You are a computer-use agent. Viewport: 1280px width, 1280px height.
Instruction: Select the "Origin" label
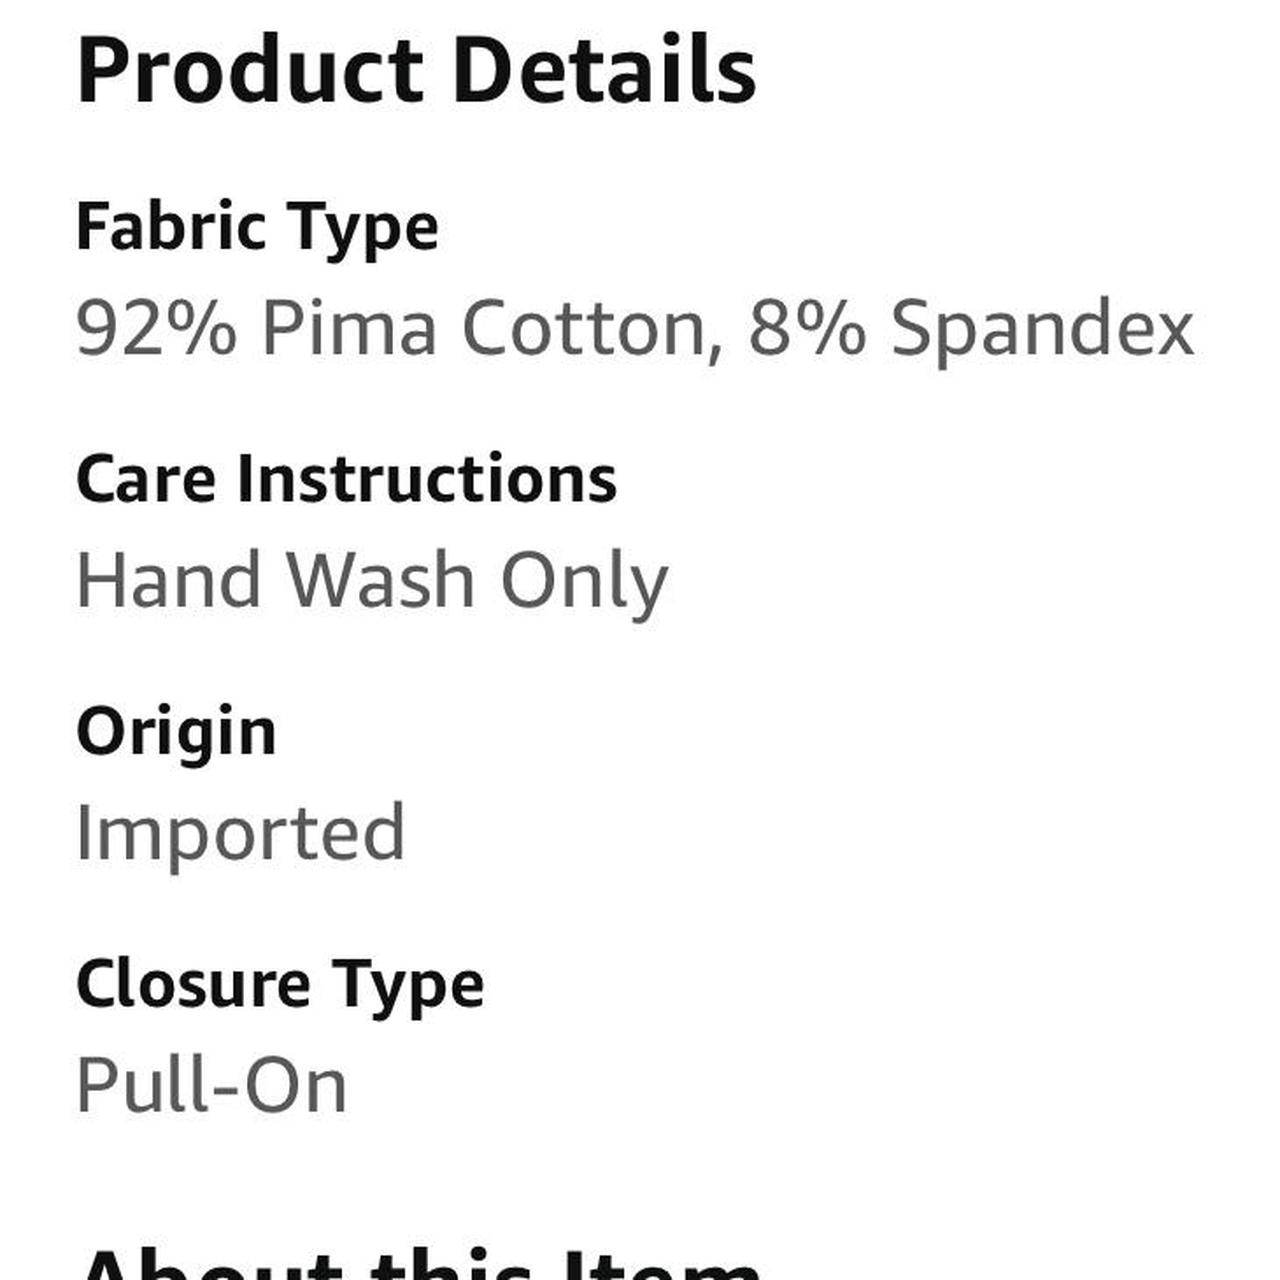(x=176, y=733)
